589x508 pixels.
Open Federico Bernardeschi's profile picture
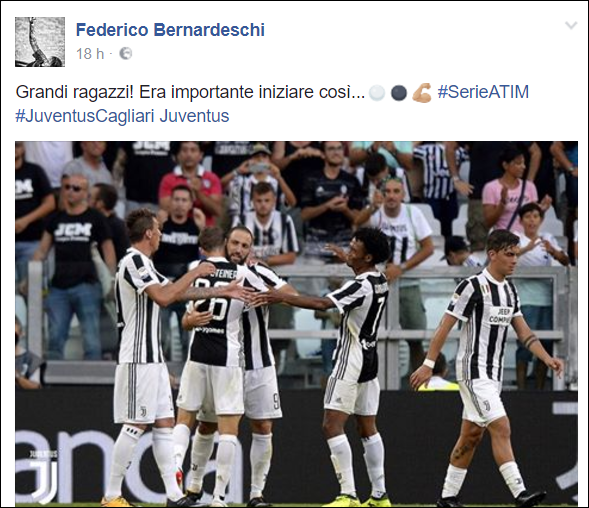tap(40, 42)
